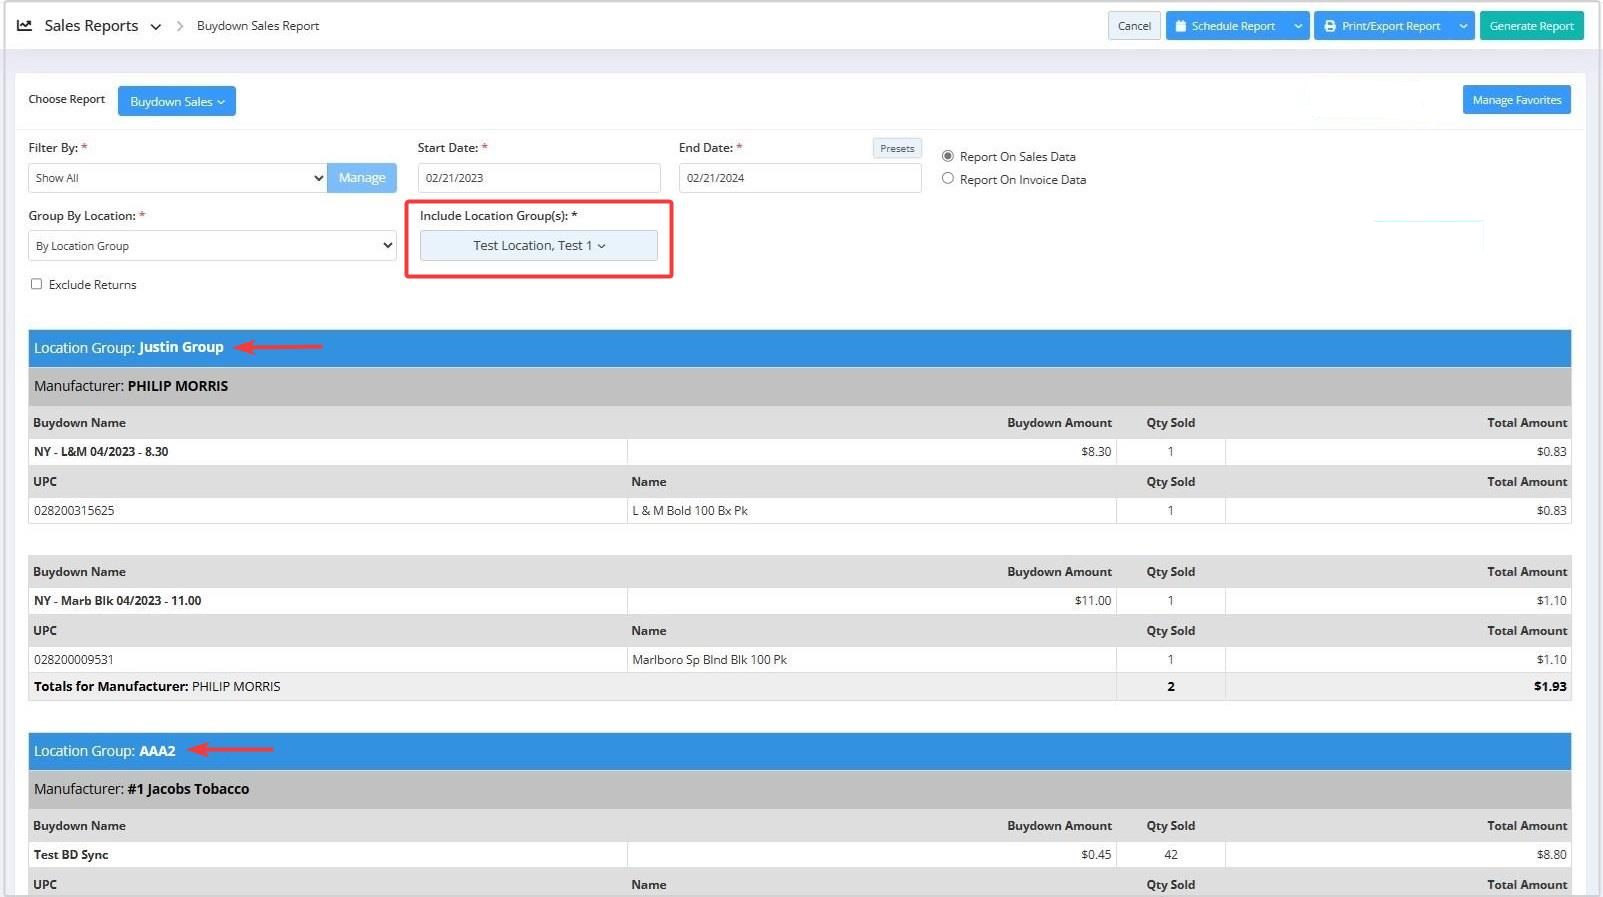This screenshot has width=1603, height=897.
Task: Click the End Date input field
Action: tap(800, 178)
